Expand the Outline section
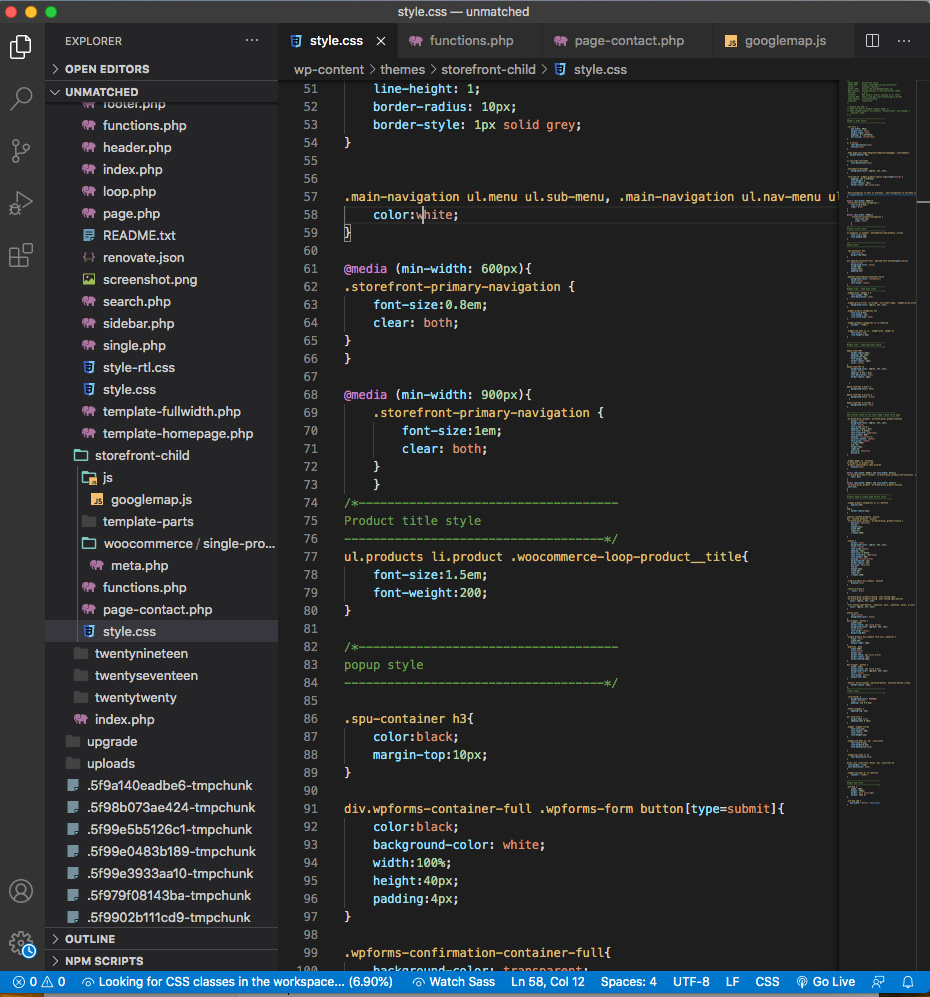 (x=161, y=939)
